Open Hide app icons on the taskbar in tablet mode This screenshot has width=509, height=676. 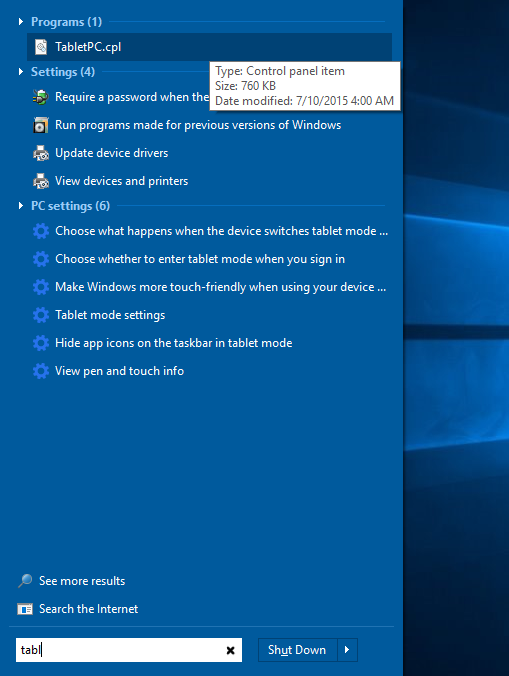174,343
